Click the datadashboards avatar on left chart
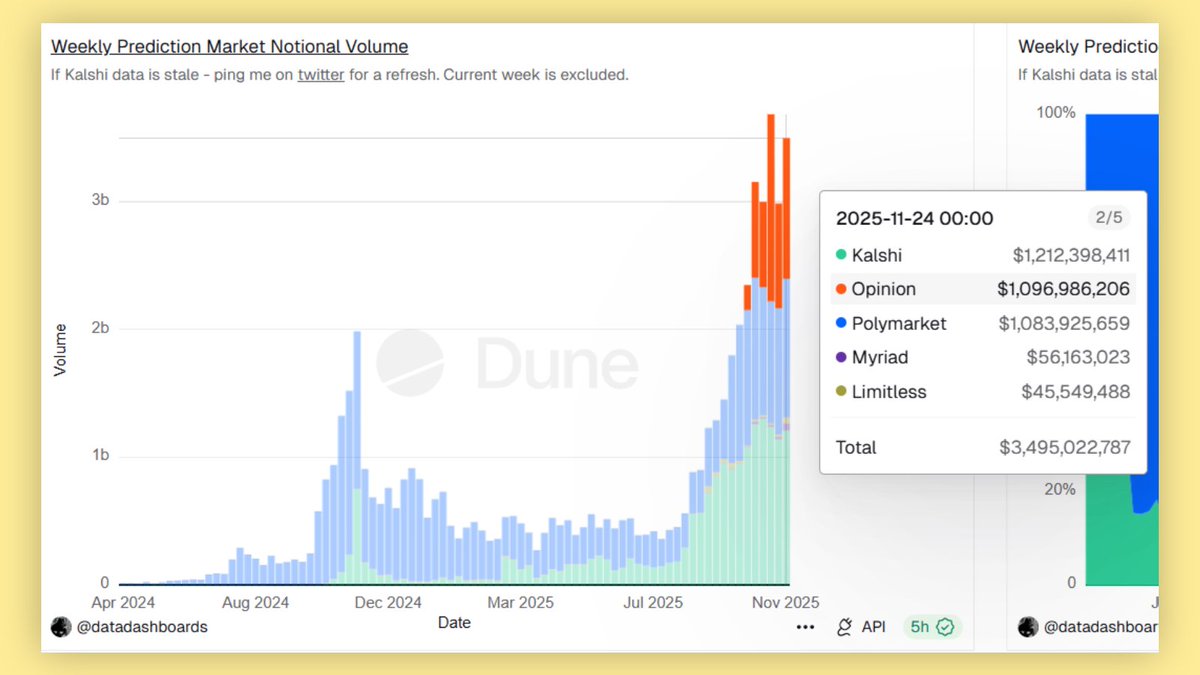The image size is (1200, 675). pyautogui.click(x=61, y=627)
